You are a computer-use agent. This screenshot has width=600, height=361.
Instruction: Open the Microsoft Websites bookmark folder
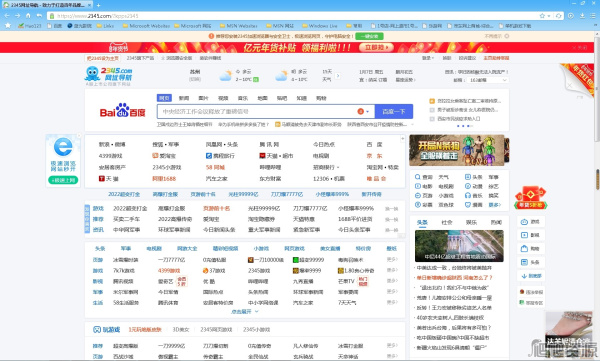147,26
